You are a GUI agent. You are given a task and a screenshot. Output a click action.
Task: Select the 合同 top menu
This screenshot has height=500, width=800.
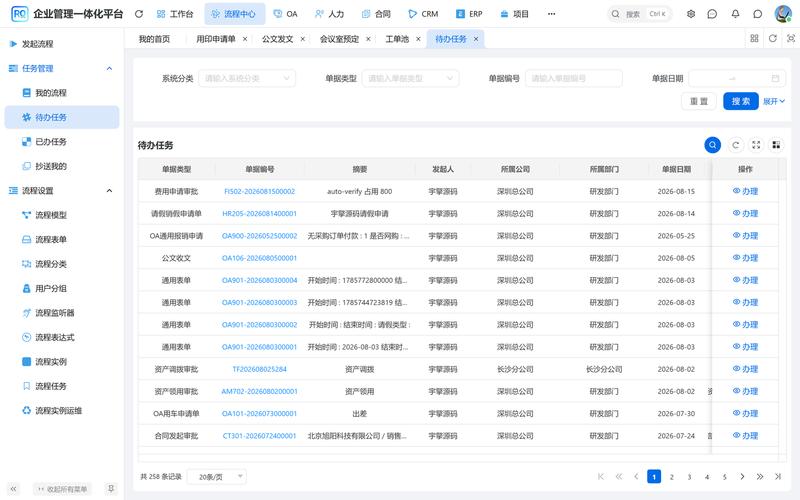tap(376, 14)
